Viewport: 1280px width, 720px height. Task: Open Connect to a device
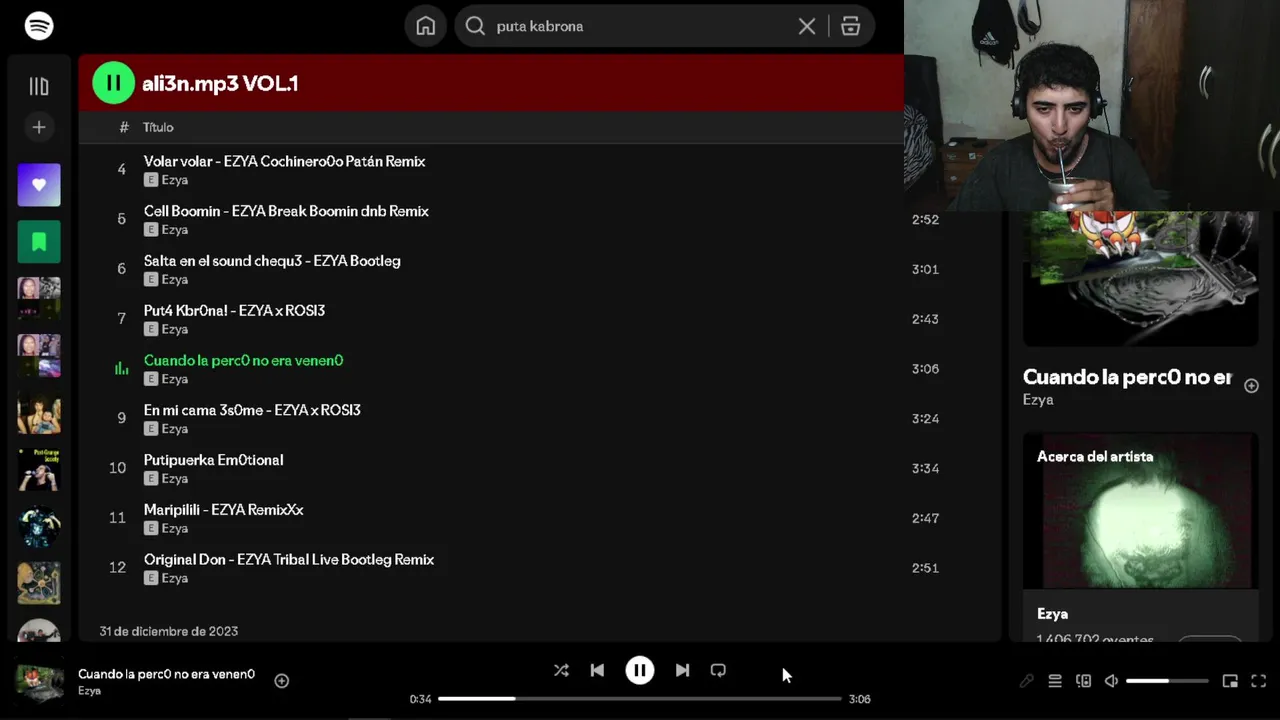click(x=1083, y=681)
